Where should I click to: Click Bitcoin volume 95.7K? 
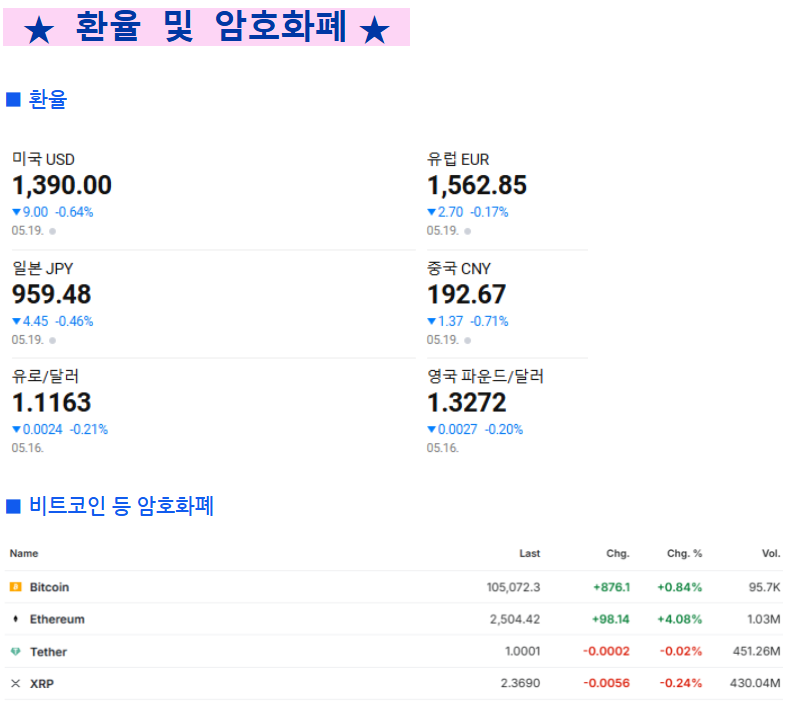tap(764, 587)
